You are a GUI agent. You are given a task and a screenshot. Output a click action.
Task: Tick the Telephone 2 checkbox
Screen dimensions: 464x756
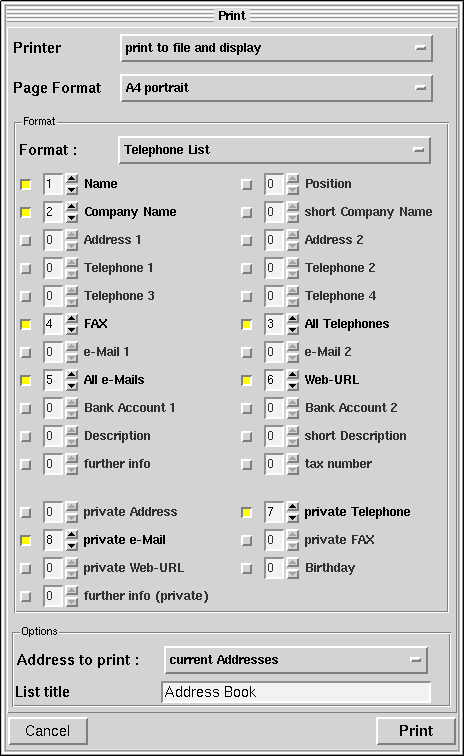click(246, 268)
